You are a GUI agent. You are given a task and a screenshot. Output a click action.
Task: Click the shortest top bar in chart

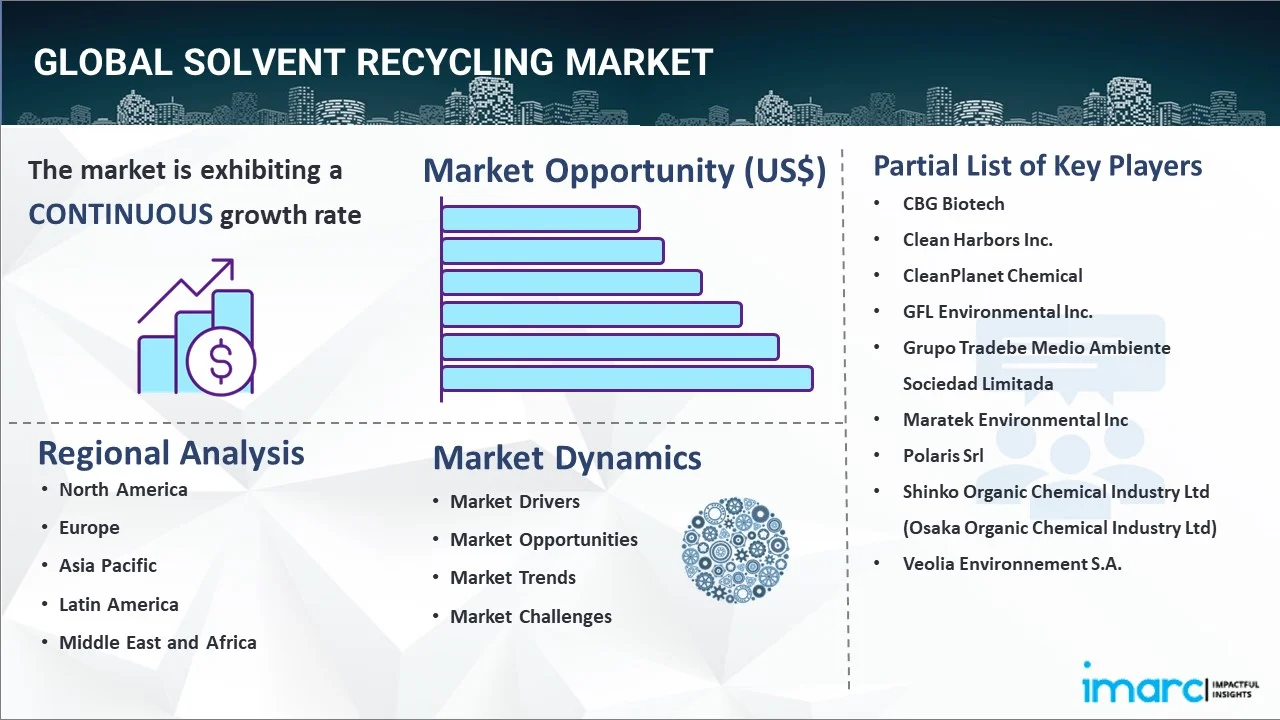click(x=540, y=218)
